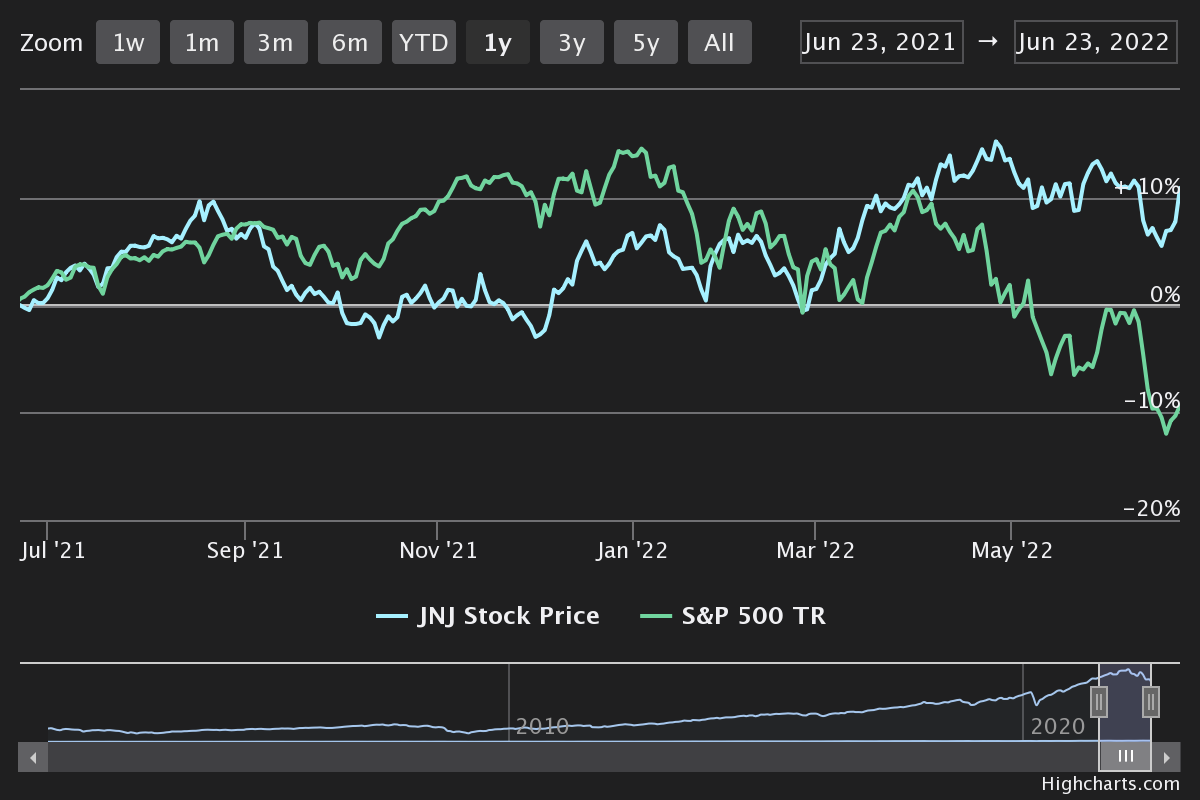Switch zoom to 6m

(x=350, y=43)
